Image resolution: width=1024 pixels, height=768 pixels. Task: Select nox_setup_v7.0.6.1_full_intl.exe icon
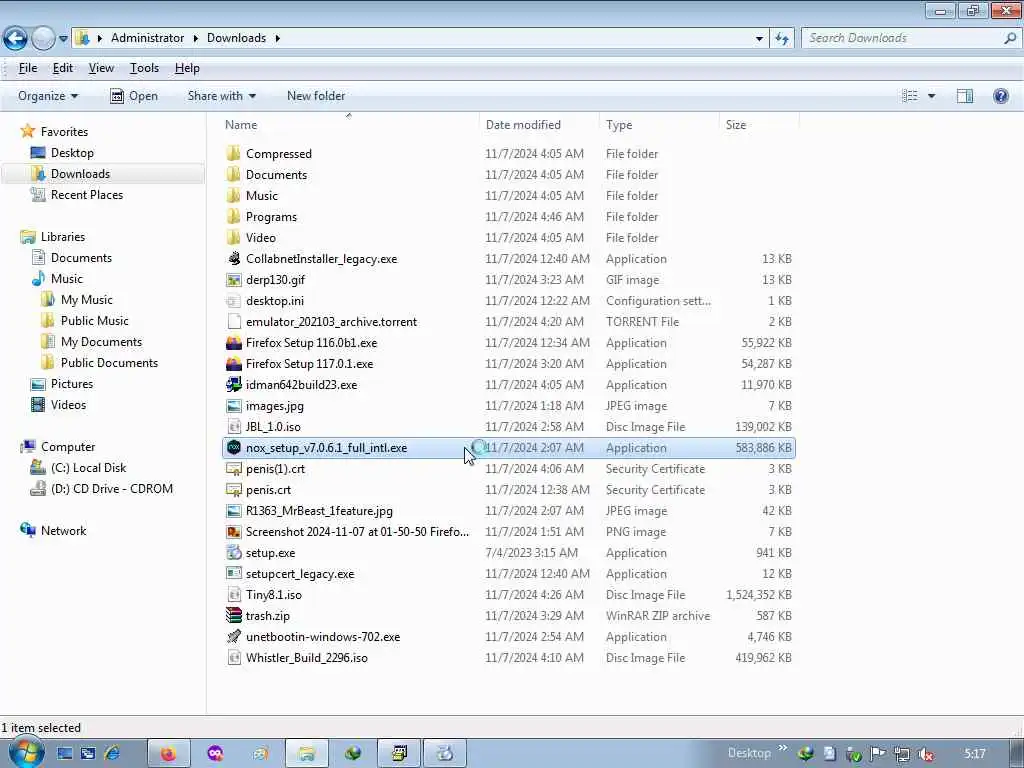(234, 447)
